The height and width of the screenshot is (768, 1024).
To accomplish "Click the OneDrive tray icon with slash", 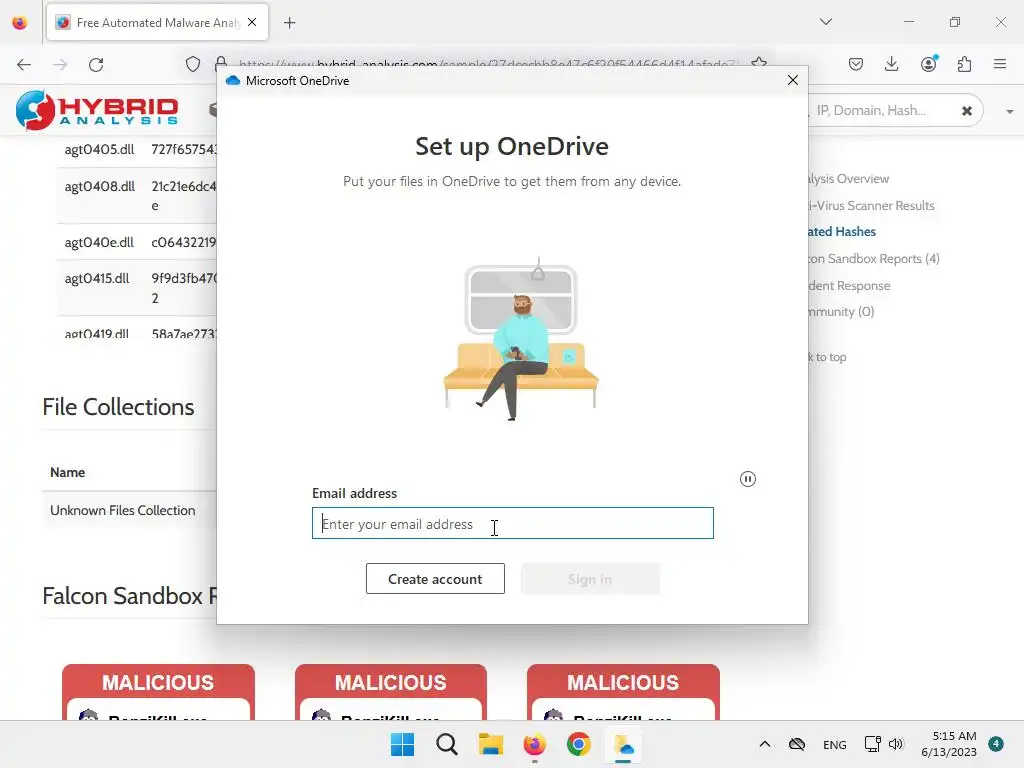I will click(x=797, y=744).
